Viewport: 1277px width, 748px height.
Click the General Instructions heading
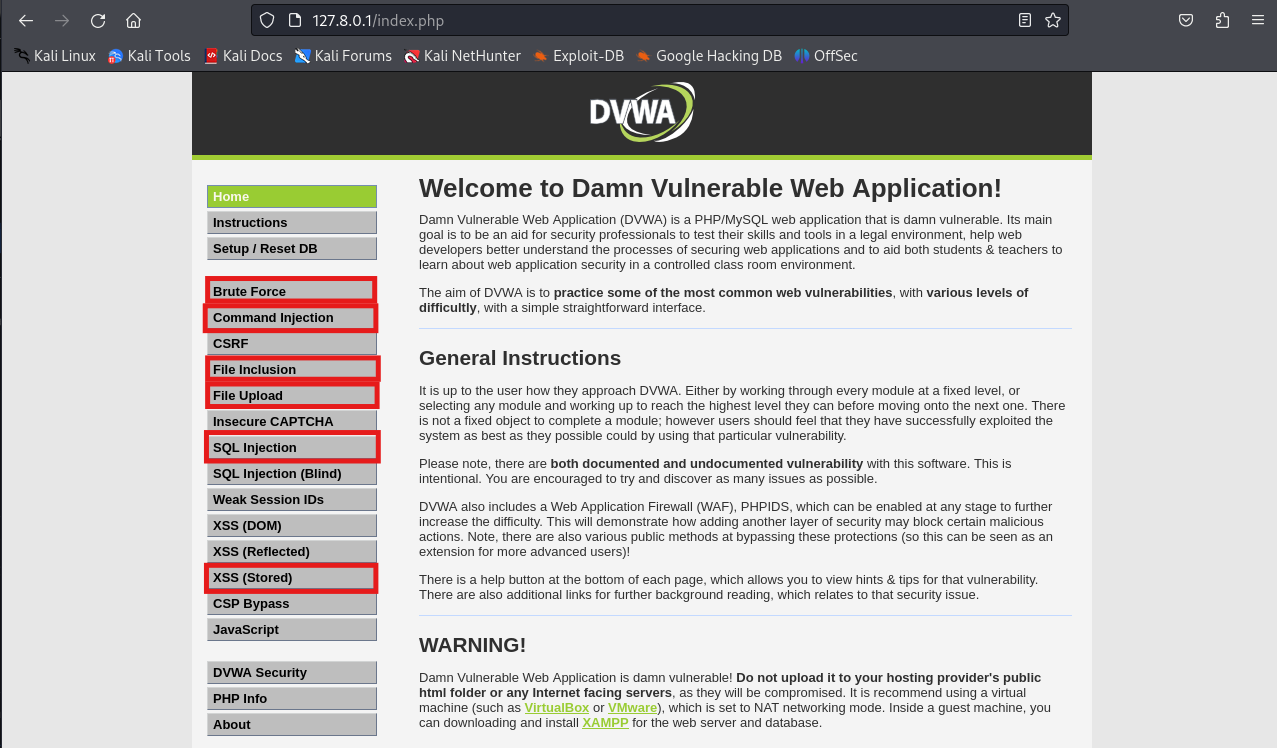pos(520,358)
